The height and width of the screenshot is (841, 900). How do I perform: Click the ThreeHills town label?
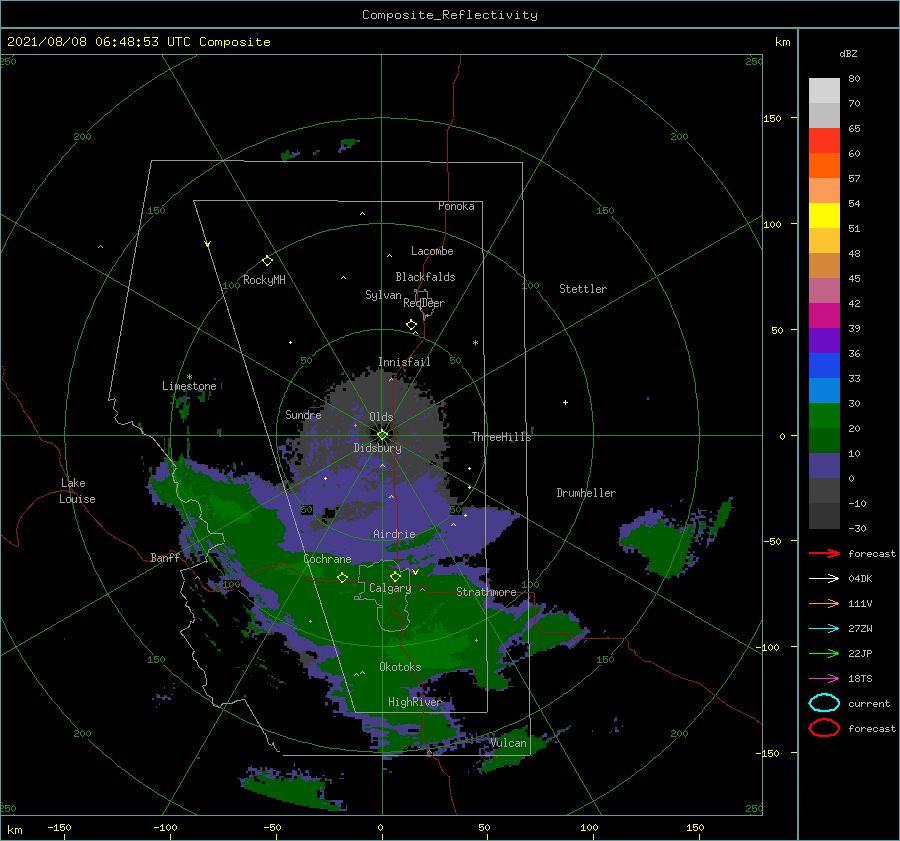501,437
